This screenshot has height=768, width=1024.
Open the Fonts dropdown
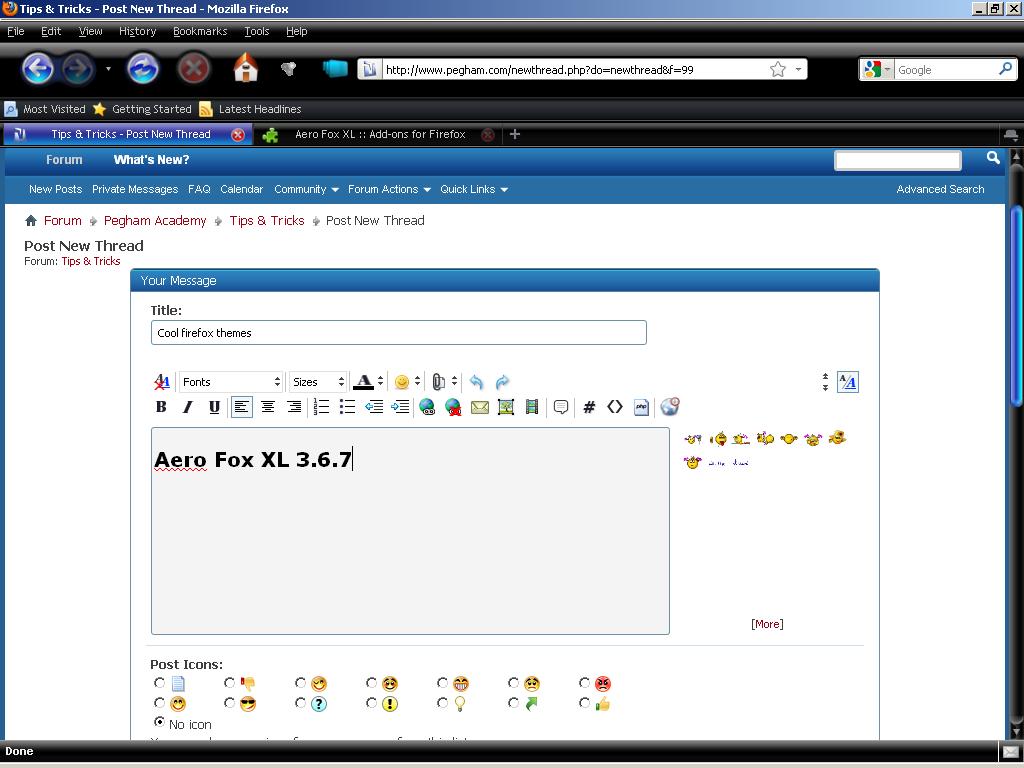click(231, 382)
